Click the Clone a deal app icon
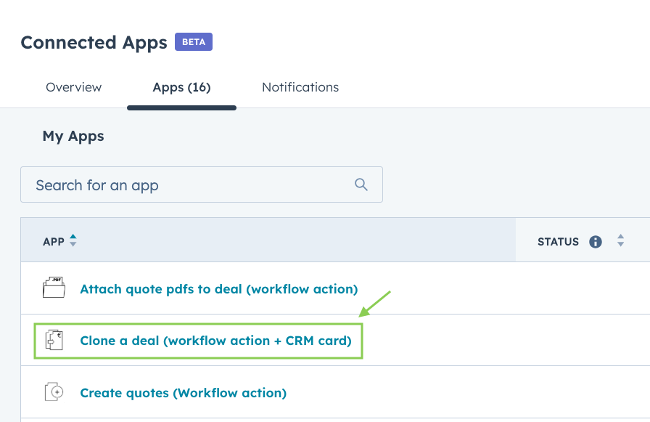This screenshot has height=422, width=650. (x=53, y=341)
